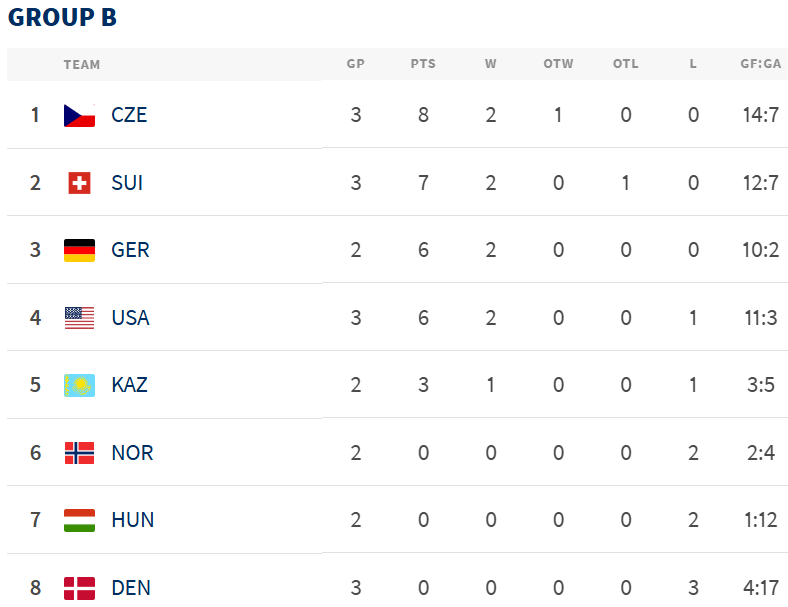
Task: Click the Denmark flag icon
Action: (79, 588)
